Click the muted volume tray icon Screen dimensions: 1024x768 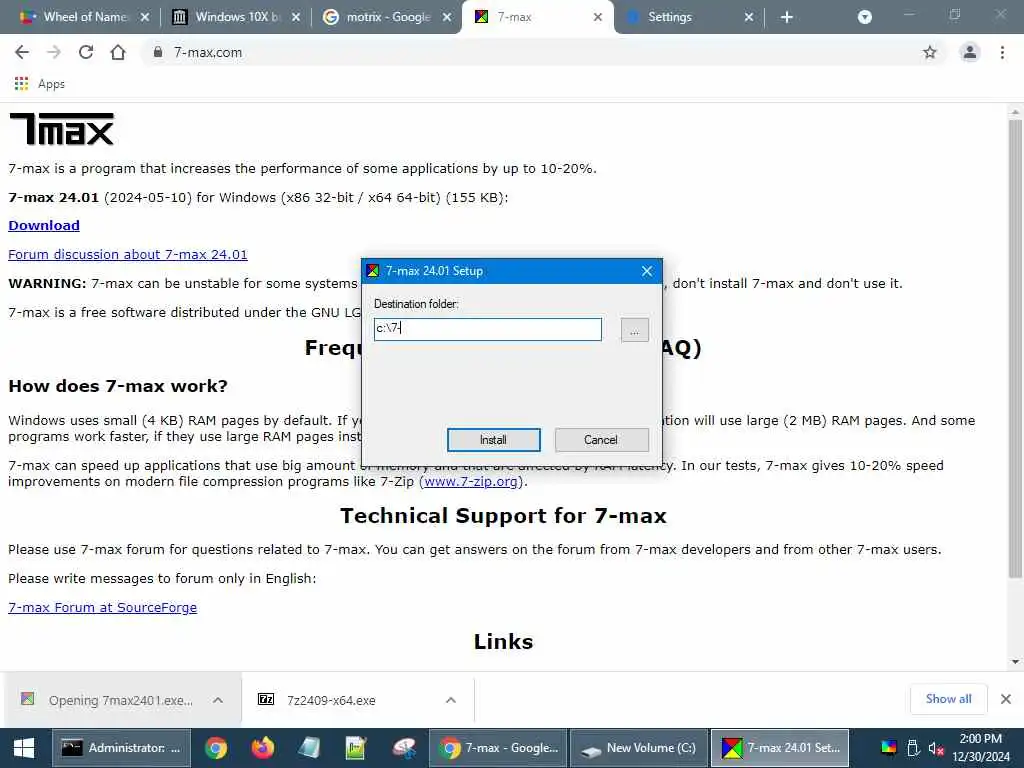936,748
